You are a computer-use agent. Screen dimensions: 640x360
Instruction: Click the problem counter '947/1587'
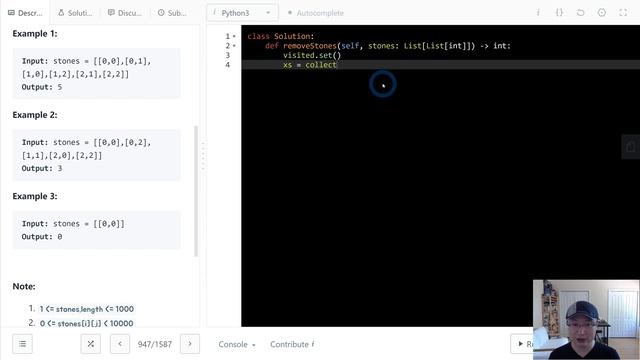click(155, 344)
